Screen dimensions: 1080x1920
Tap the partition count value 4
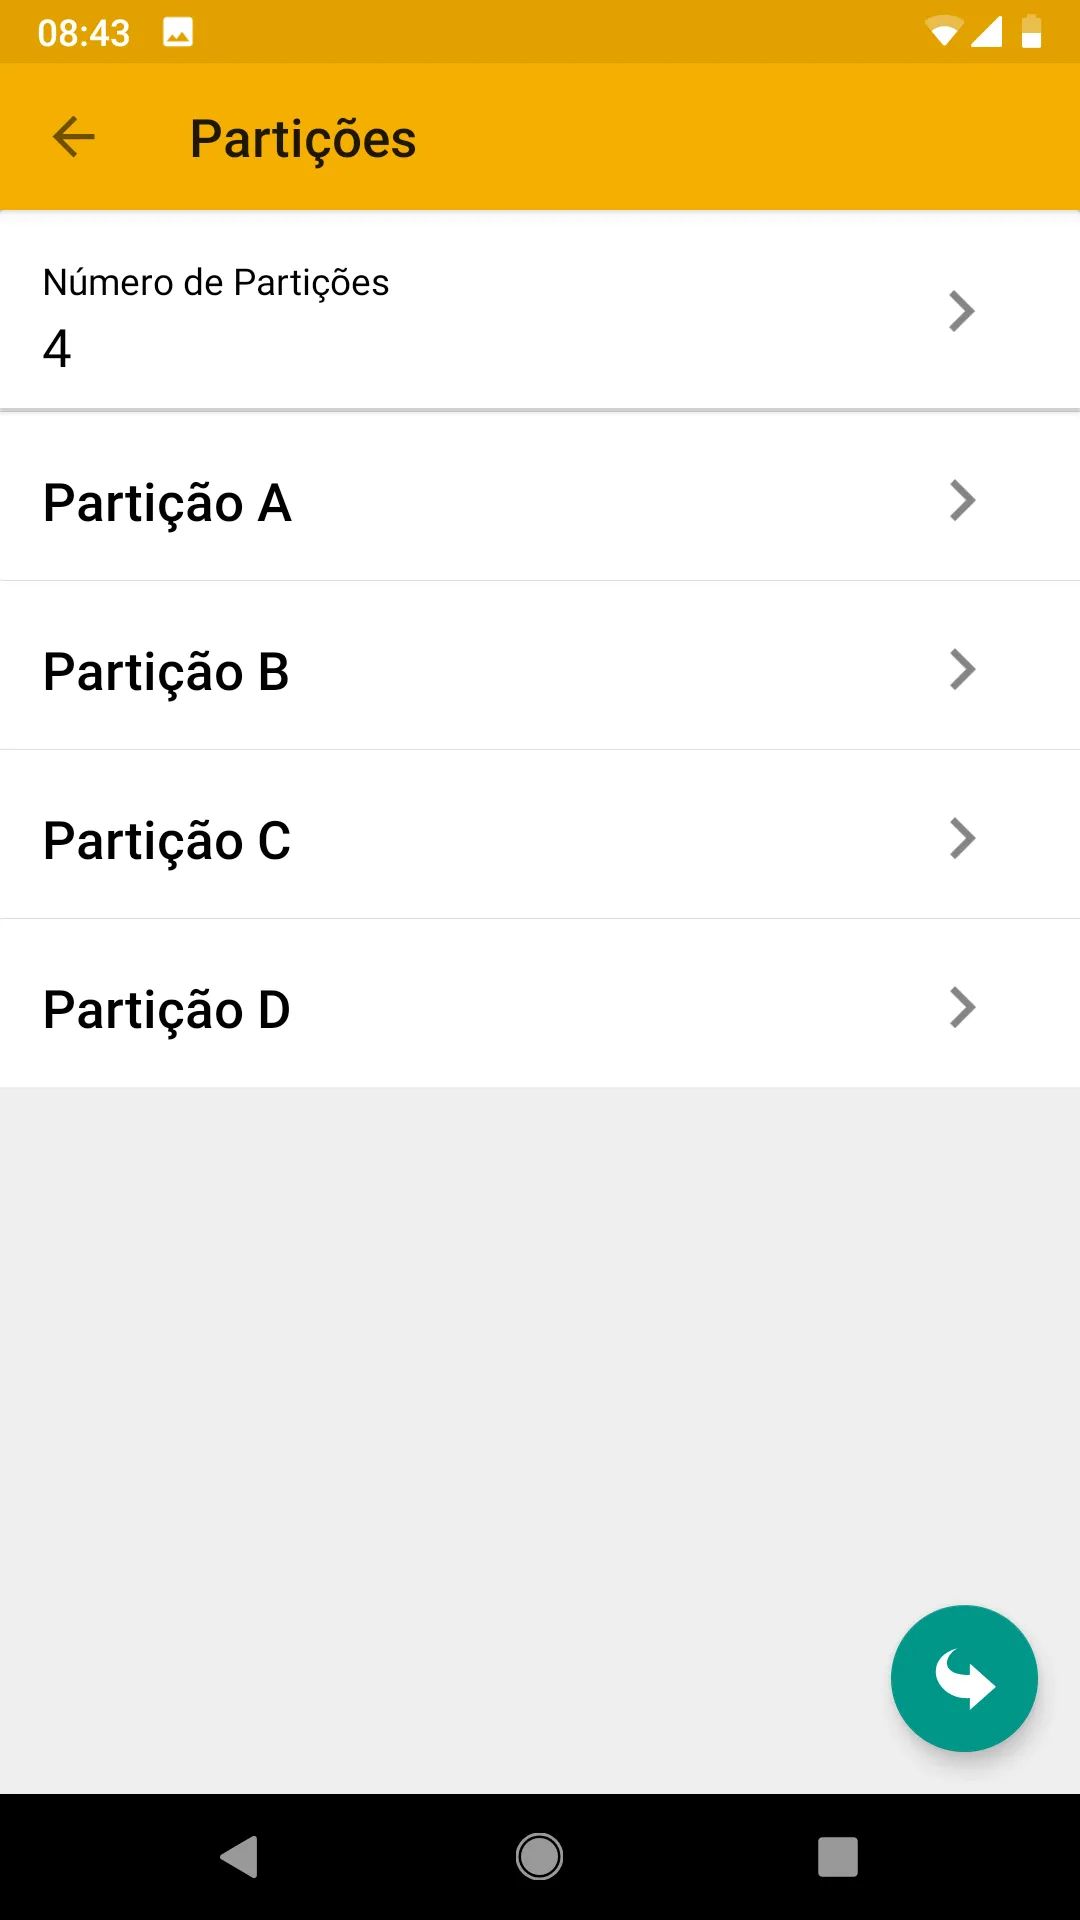click(57, 349)
